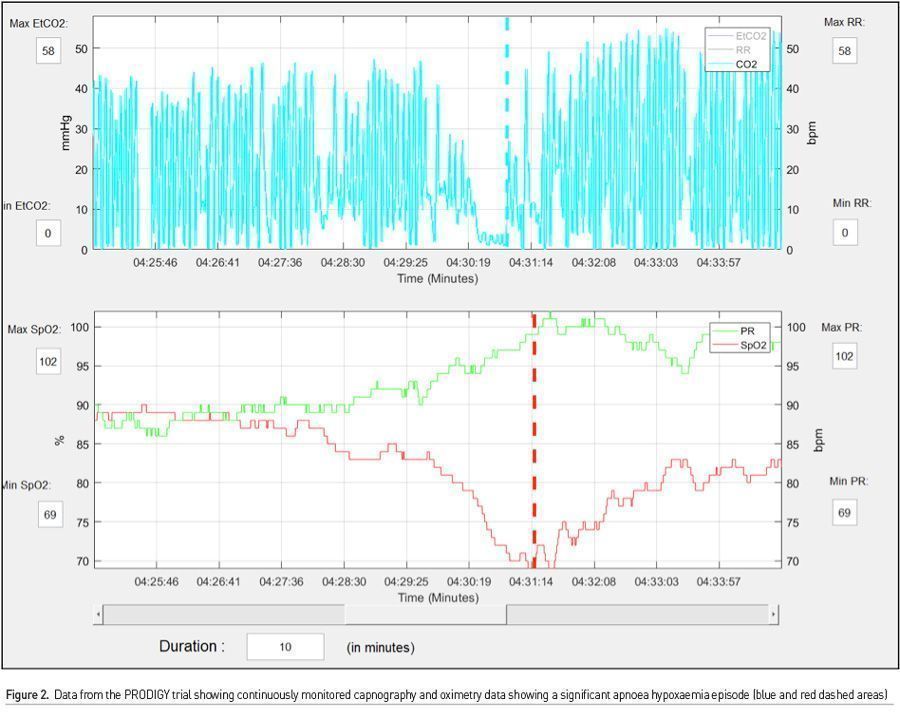
Task: Select the Min EtCO2 value box
Action: (48, 233)
